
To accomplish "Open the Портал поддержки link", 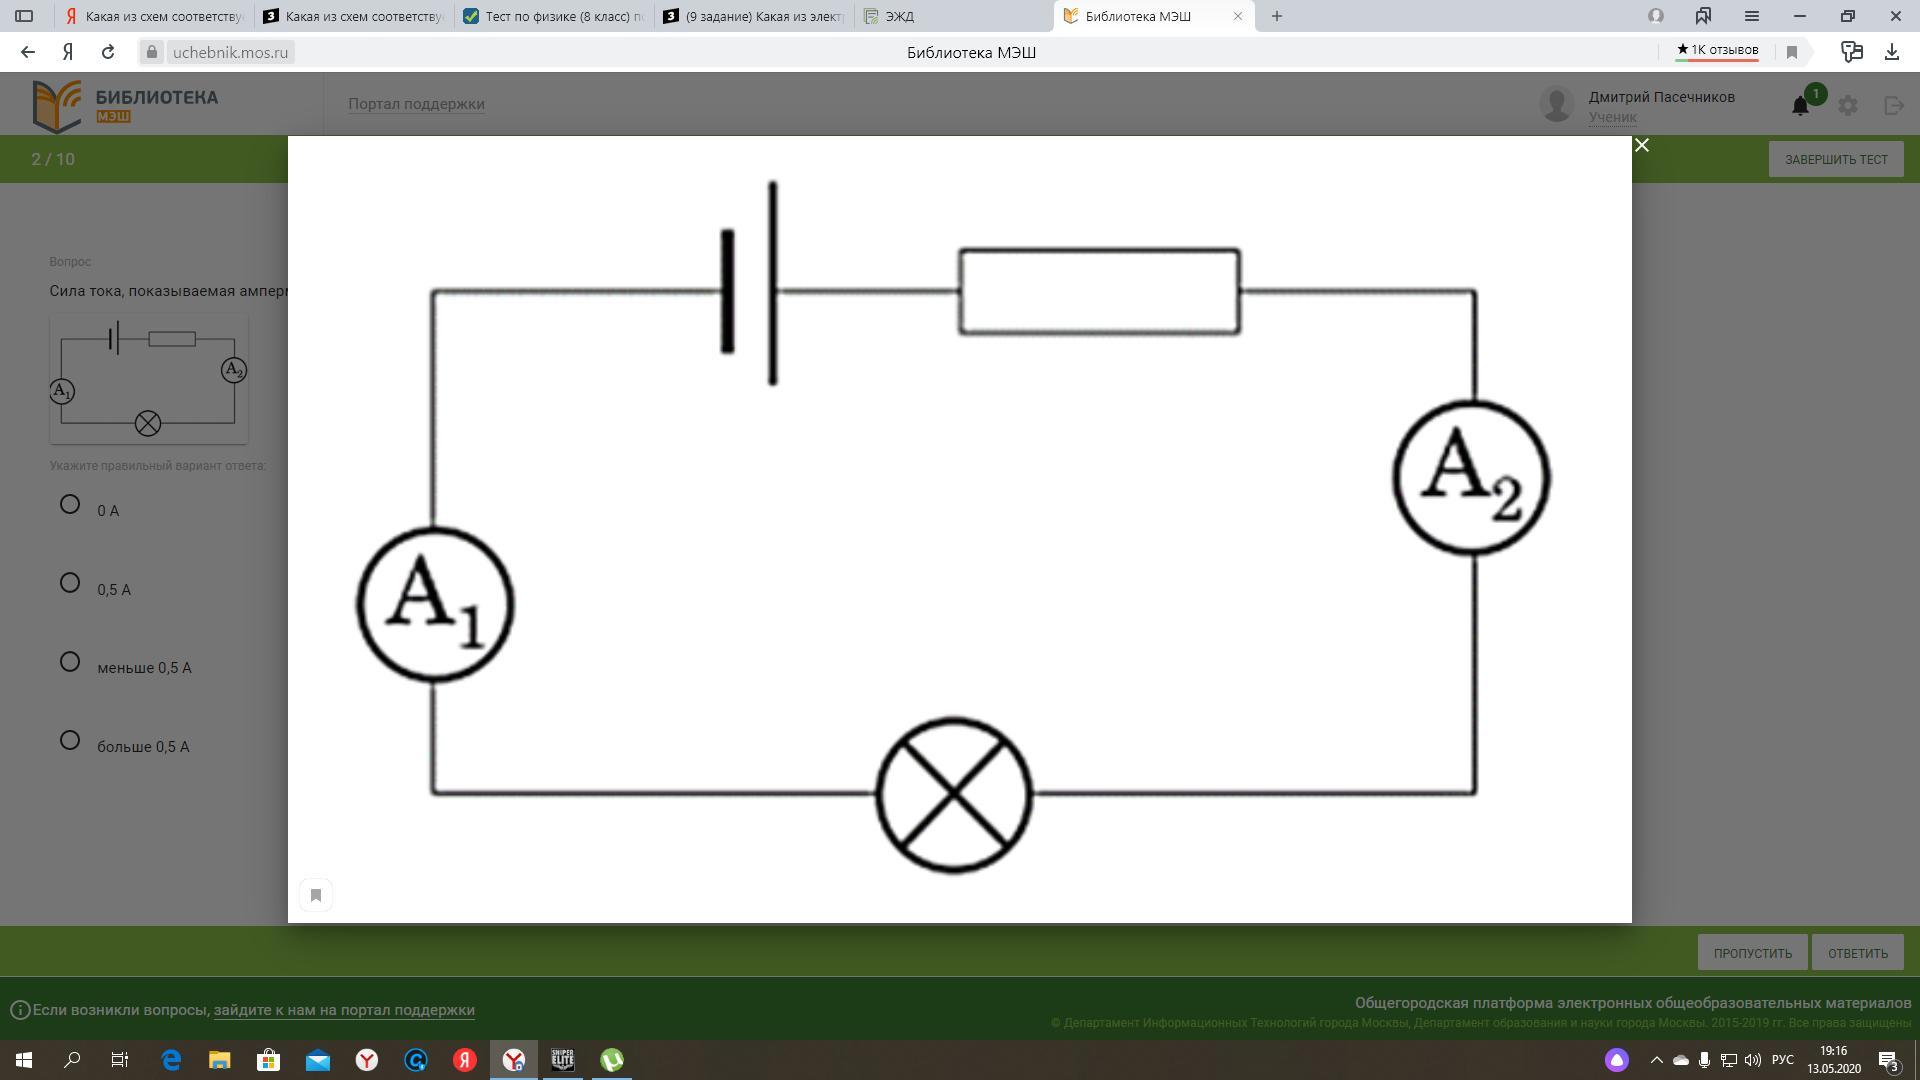I will pos(416,104).
